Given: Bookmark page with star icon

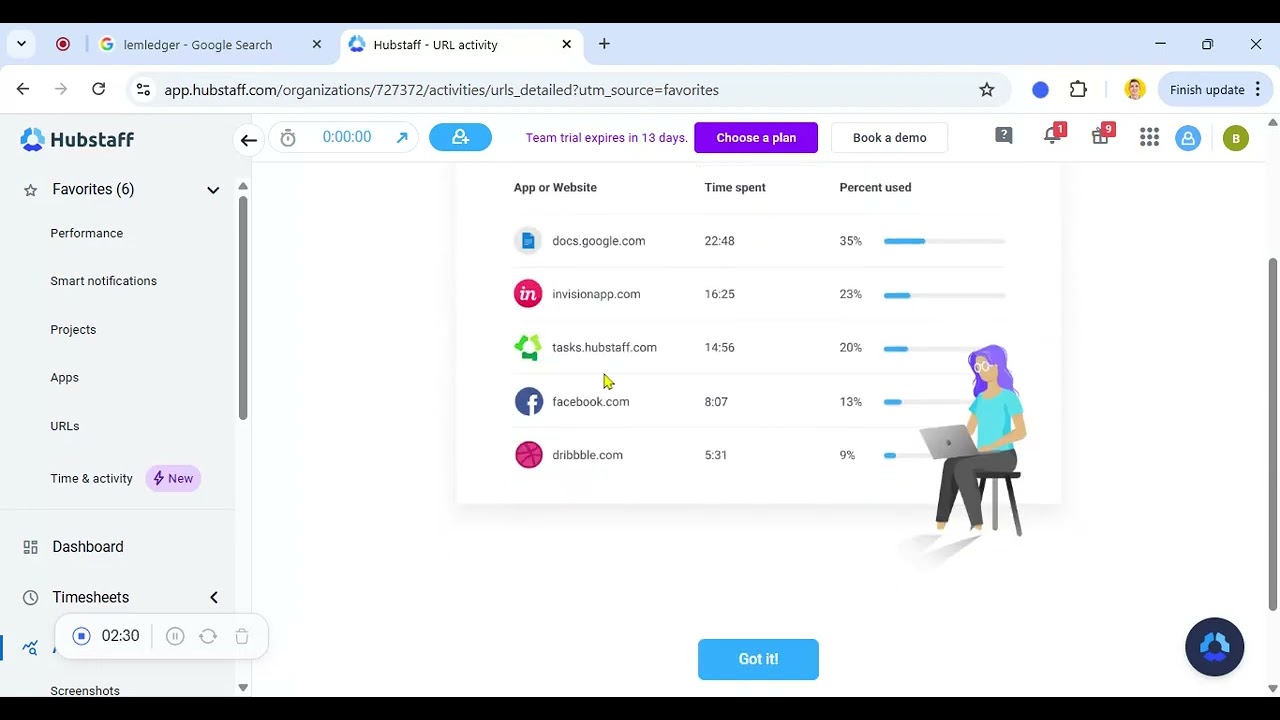Looking at the screenshot, I should [987, 90].
